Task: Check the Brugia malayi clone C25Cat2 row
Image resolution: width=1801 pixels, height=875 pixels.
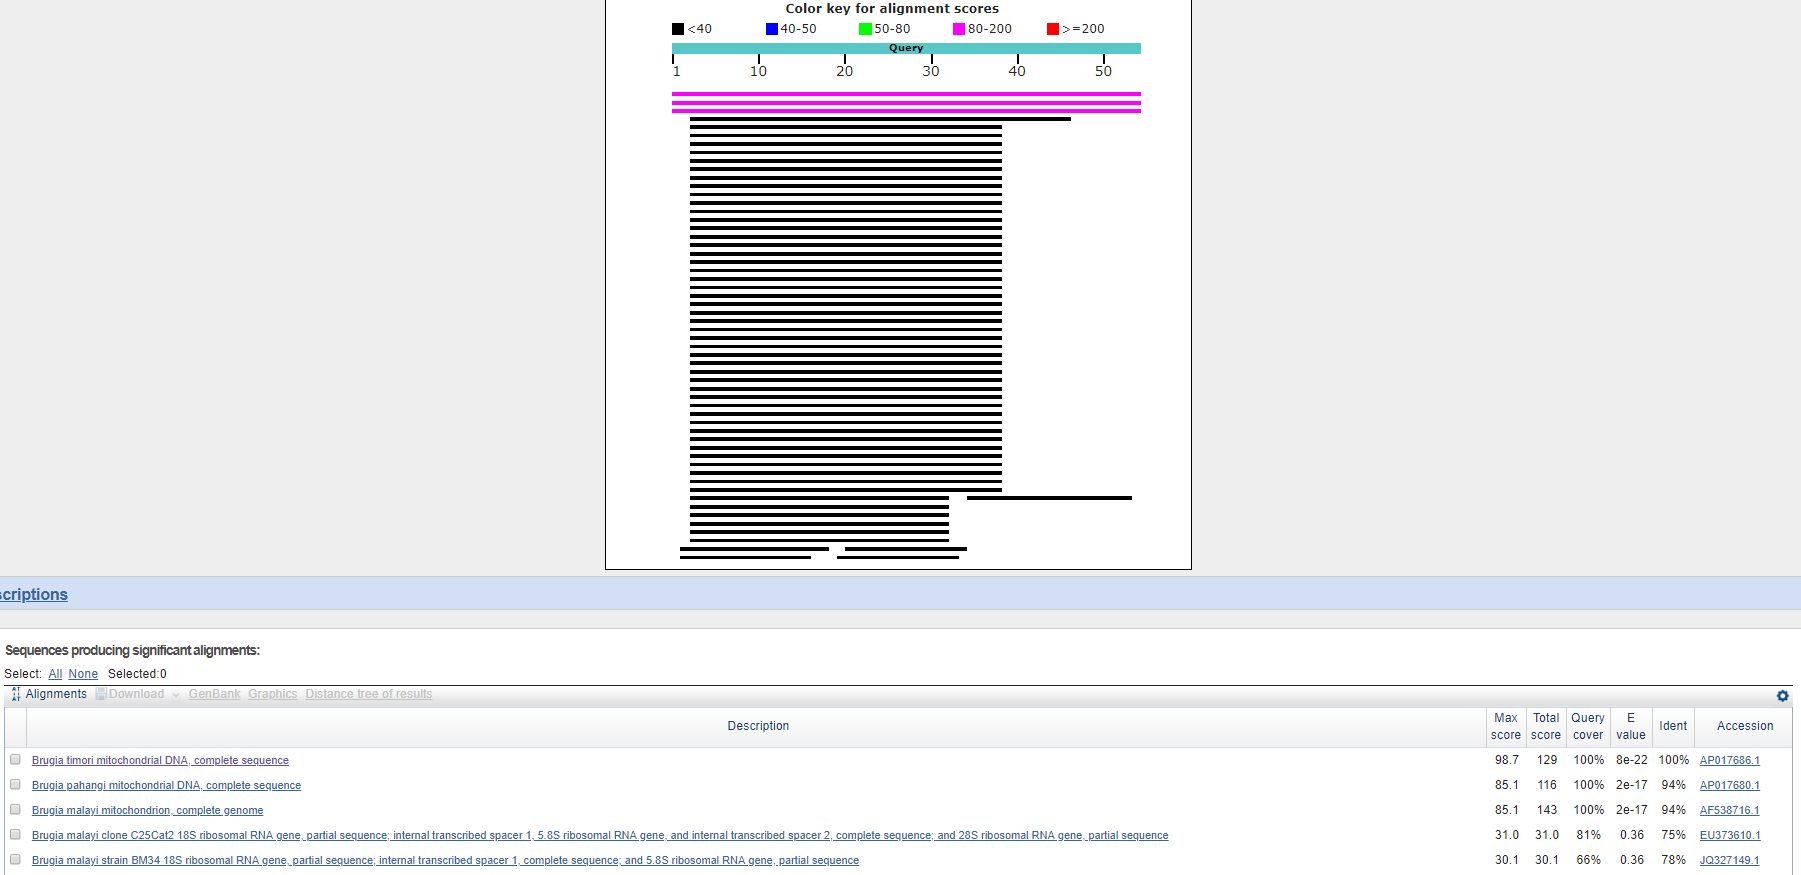Action: 15,835
